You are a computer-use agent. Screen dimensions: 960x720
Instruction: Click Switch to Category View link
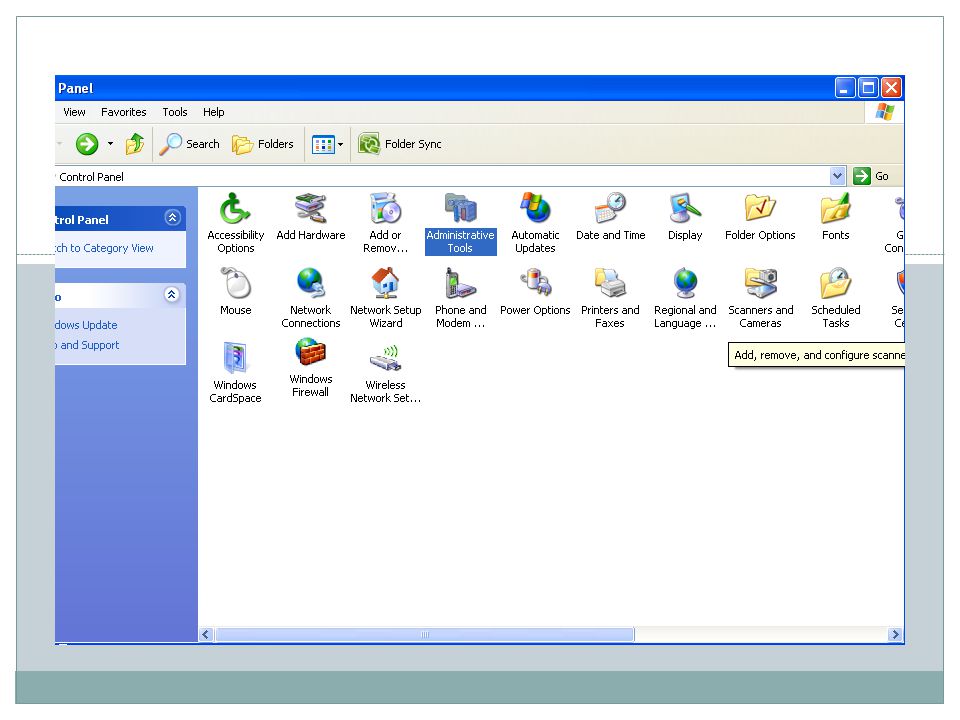[x=104, y=248]
